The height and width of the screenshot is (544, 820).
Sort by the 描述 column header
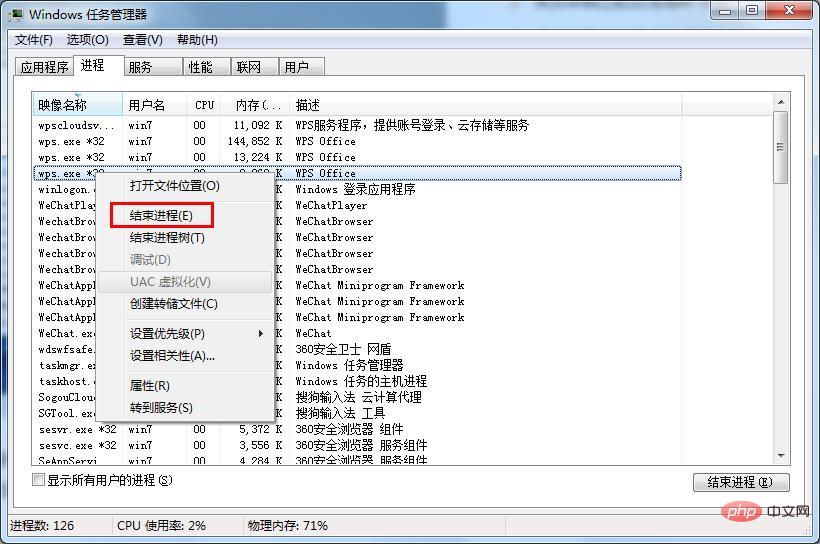(x=485, y=105)
